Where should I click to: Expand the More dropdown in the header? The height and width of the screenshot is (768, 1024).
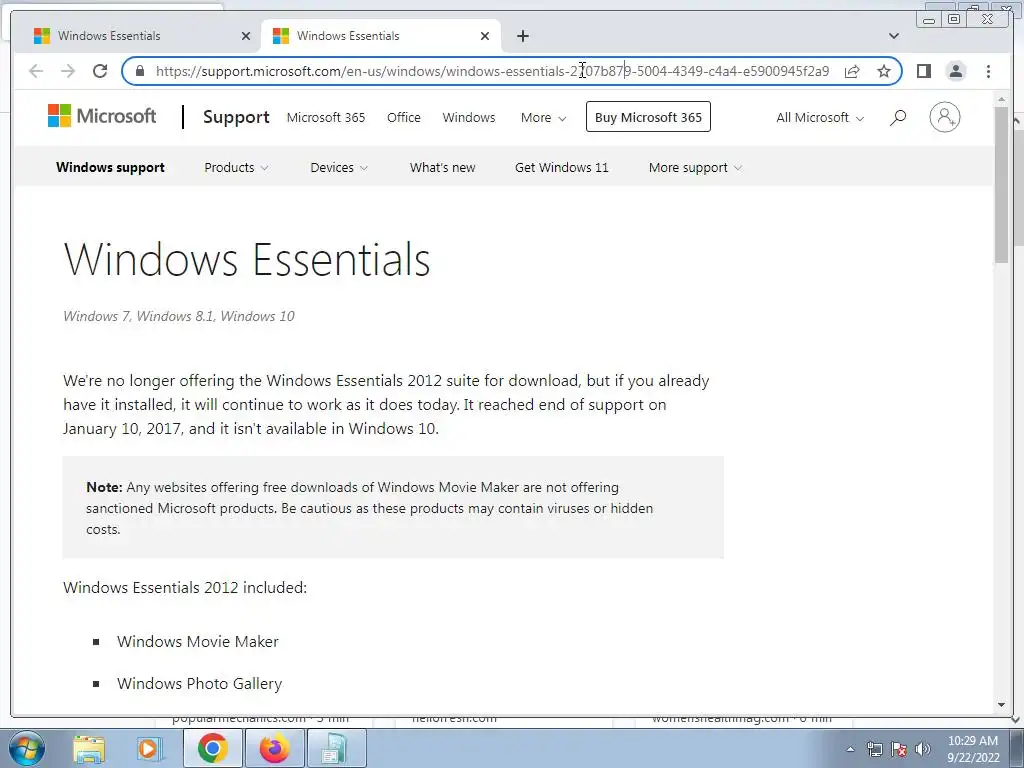(x=543, y=118)
